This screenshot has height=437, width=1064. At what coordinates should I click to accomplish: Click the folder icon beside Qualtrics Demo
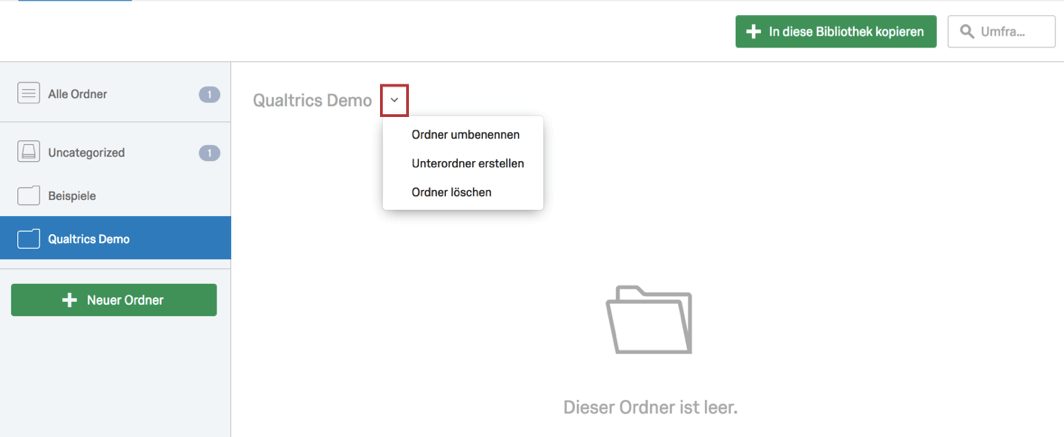click(x=28, y=239)
